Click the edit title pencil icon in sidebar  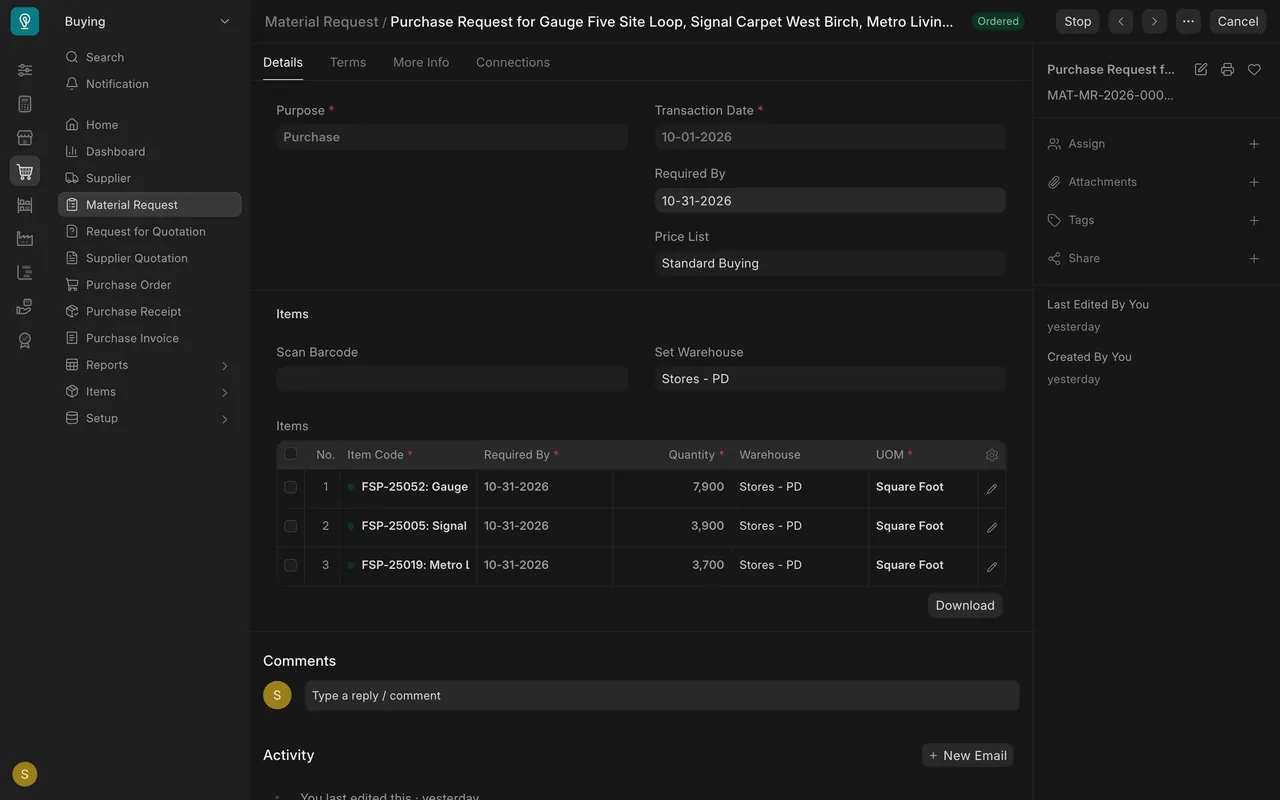tap(1201, 69)
